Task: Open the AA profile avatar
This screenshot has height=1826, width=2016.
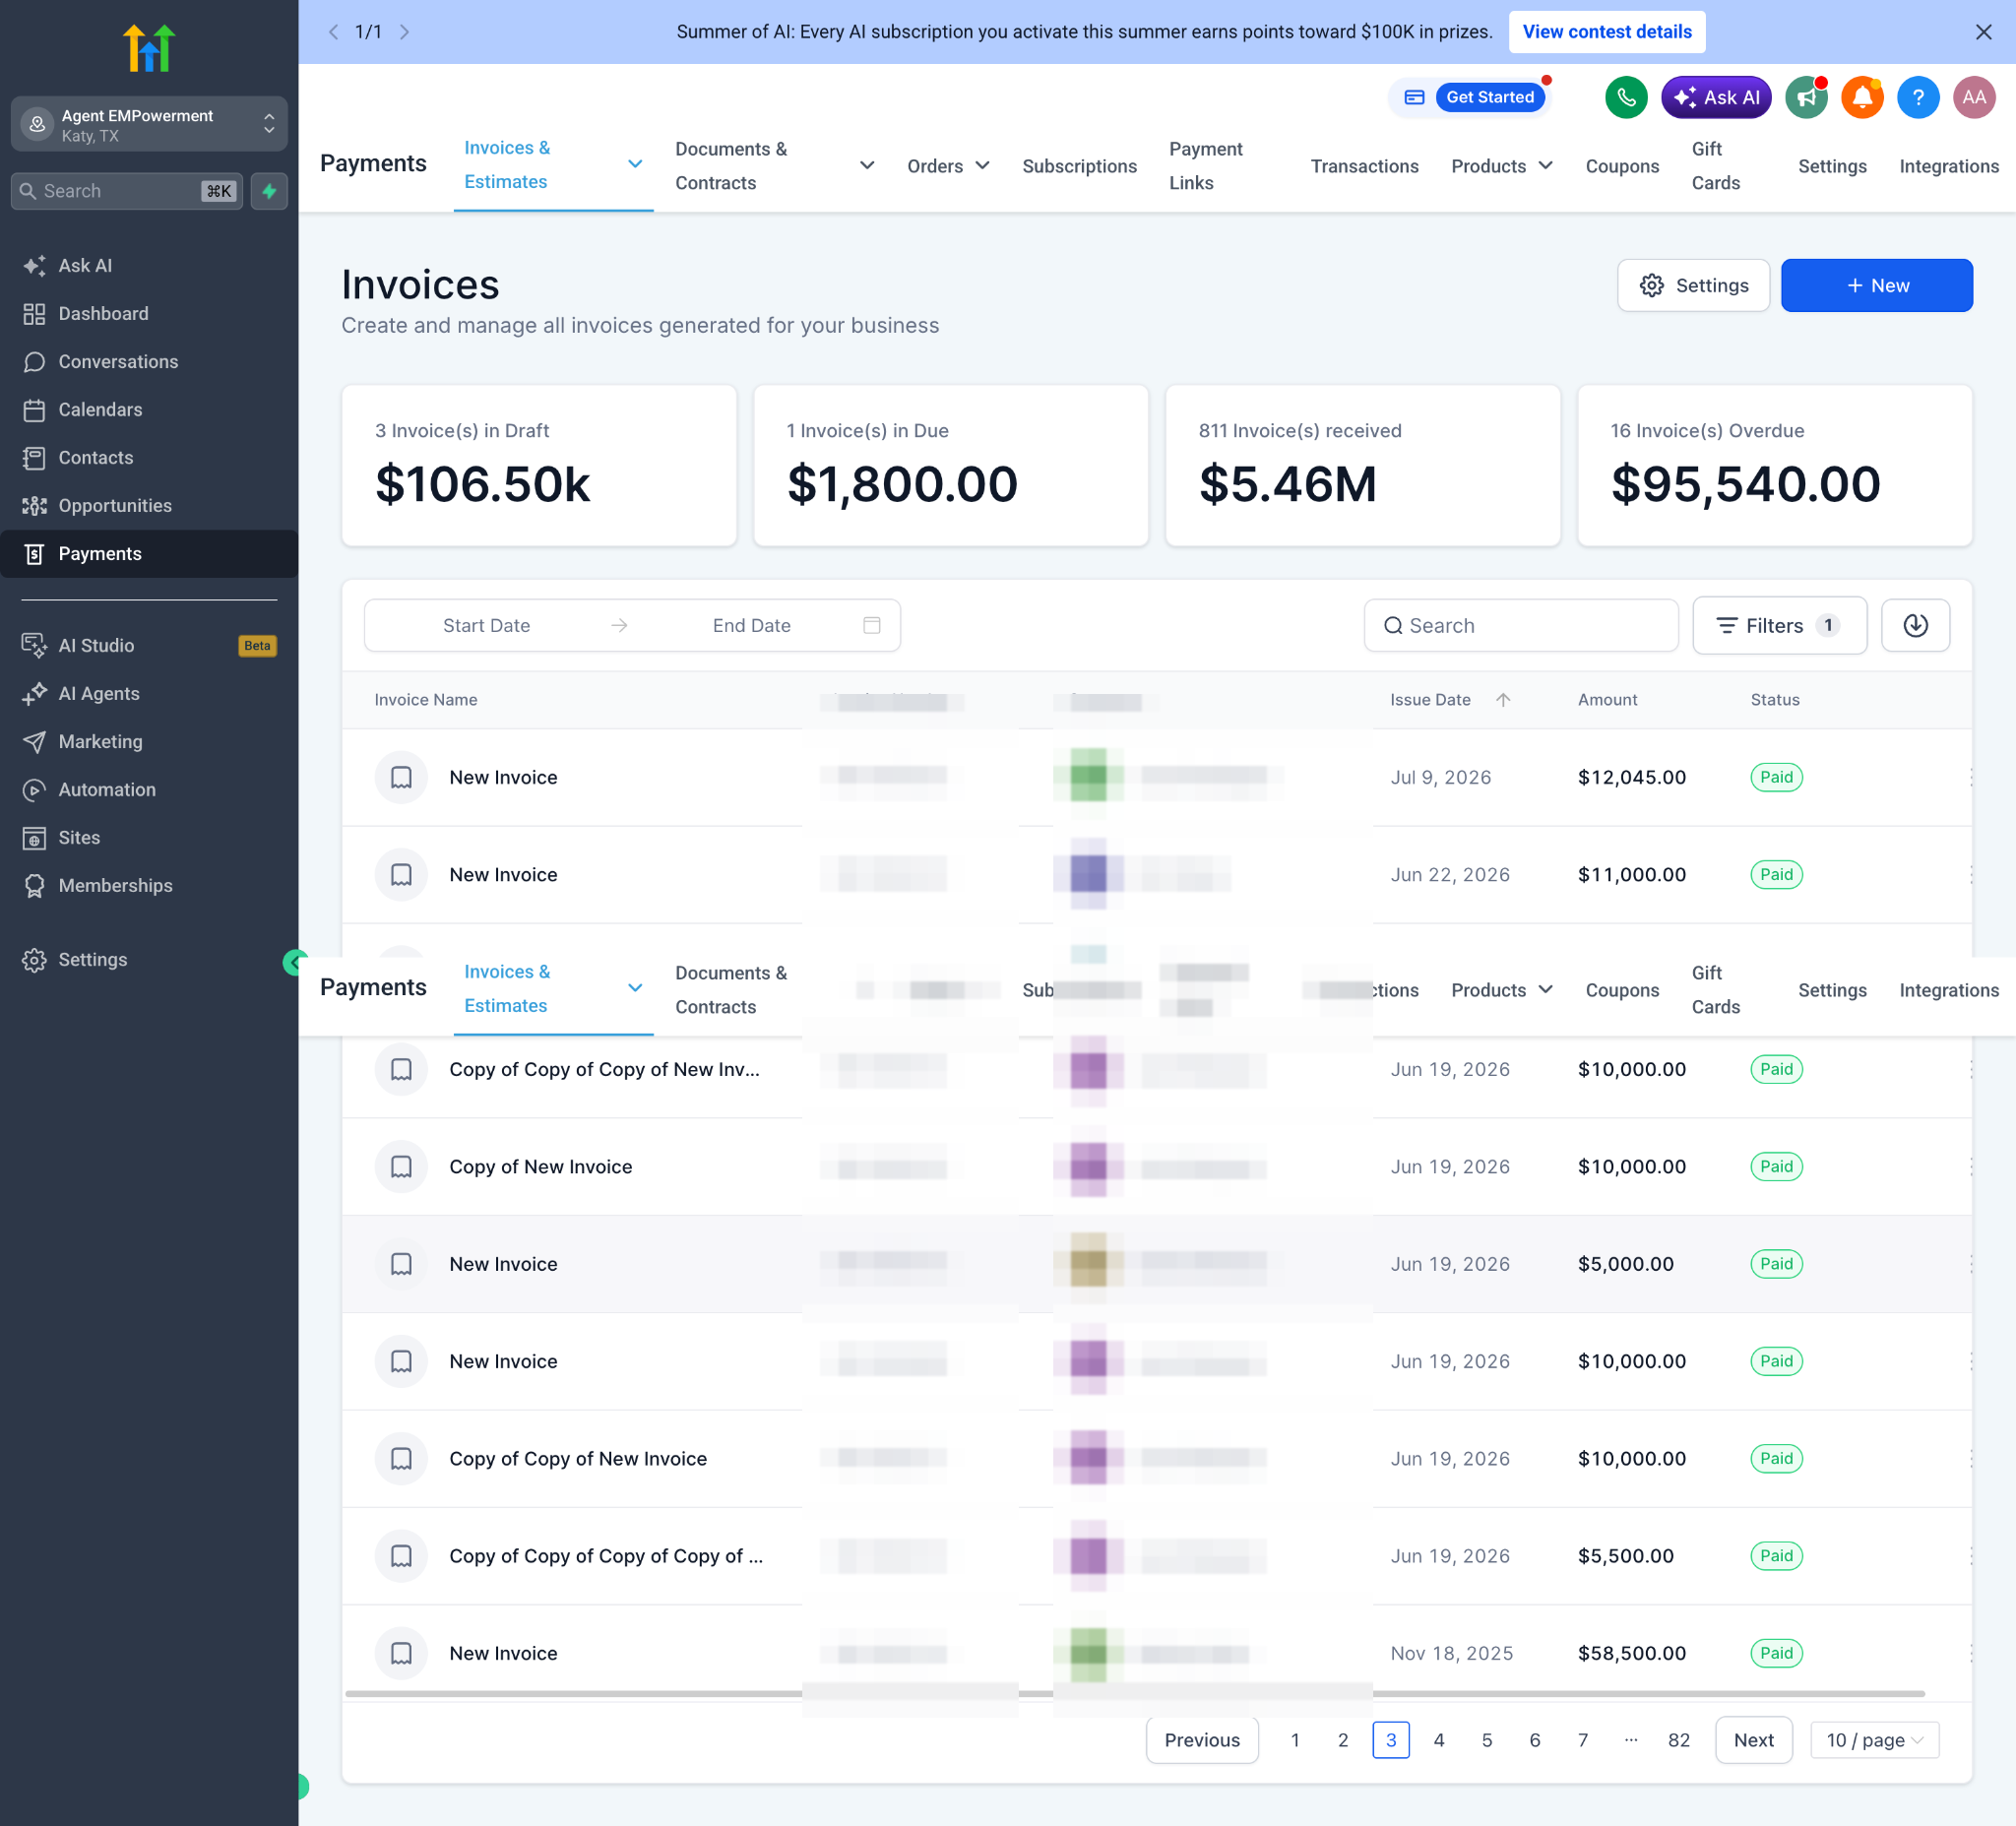Action: click(x=1974, y=97)
